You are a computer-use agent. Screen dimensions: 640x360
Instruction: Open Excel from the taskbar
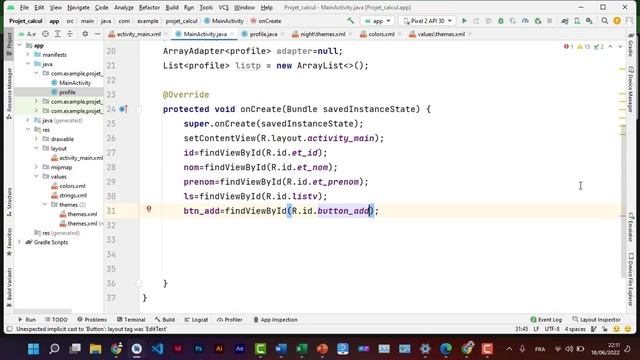click(302, 349)
